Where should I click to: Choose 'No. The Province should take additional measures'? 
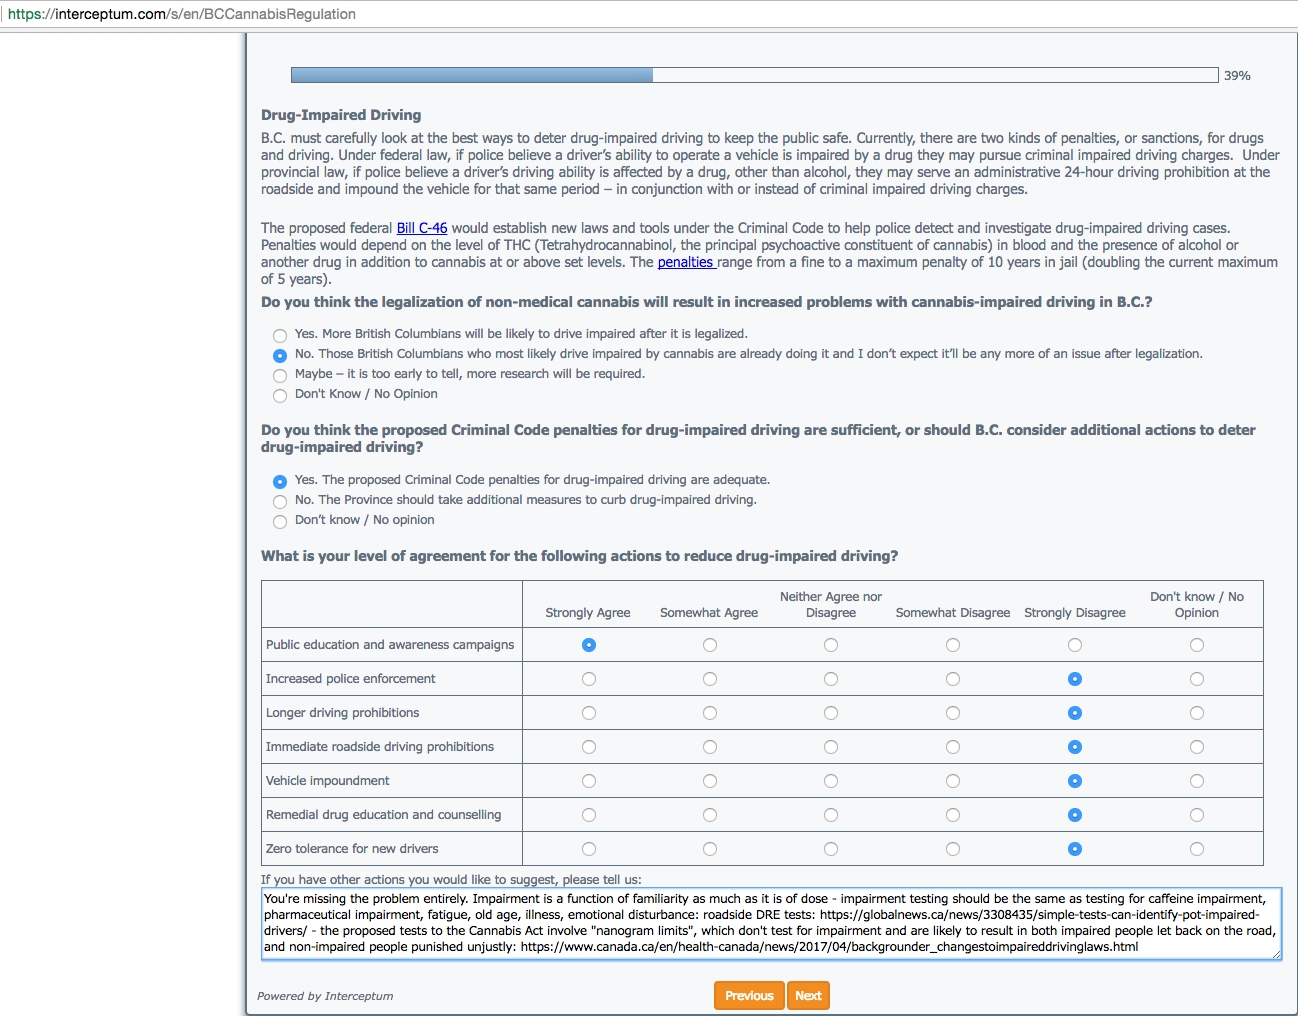point(280,501)
